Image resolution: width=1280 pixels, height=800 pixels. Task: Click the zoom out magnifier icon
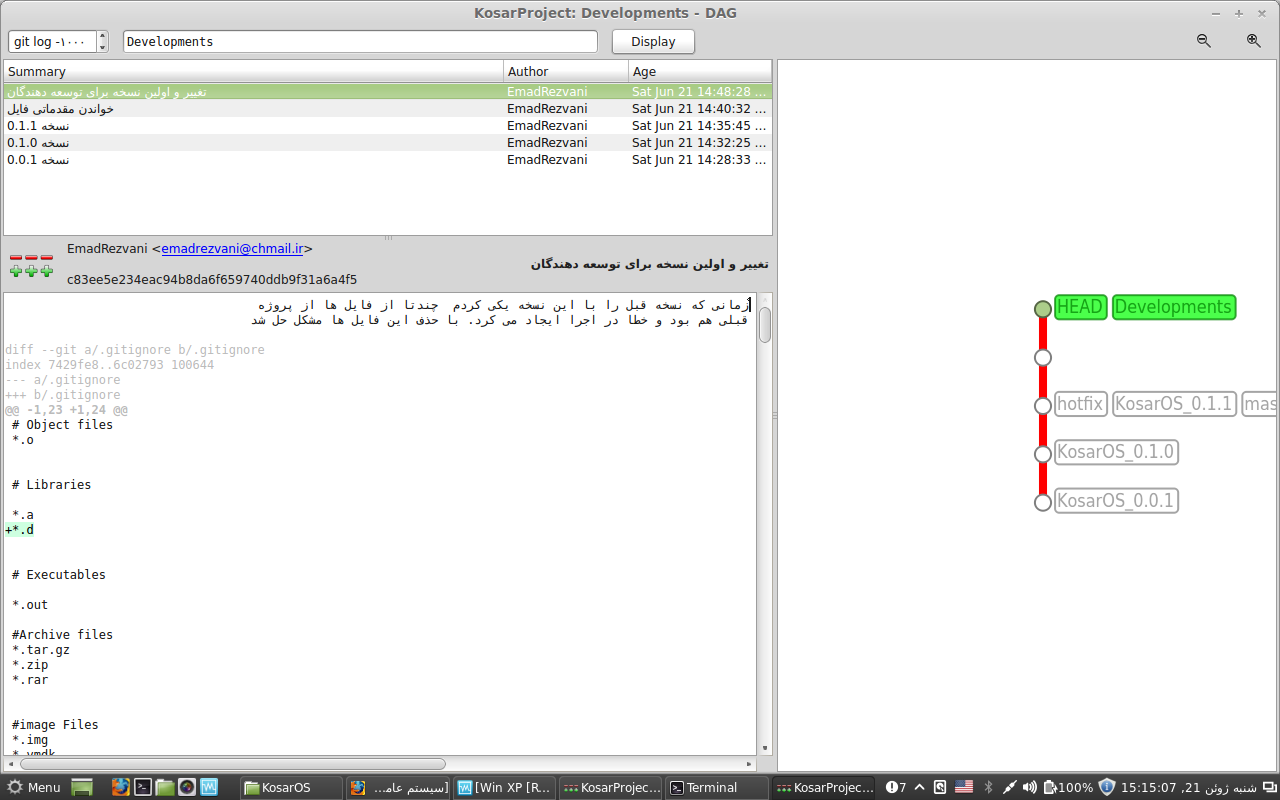(x=1203, y=41)
